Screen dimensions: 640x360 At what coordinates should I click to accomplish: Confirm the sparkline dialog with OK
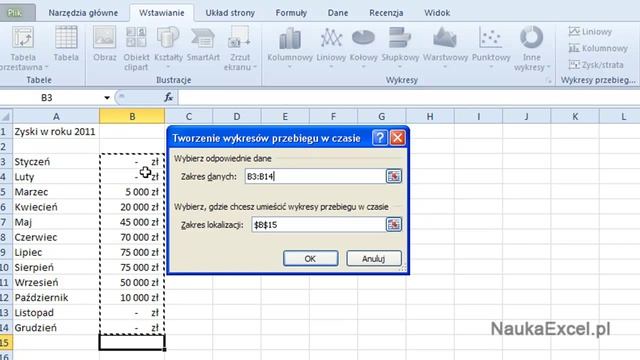click(x=310, y=258)
